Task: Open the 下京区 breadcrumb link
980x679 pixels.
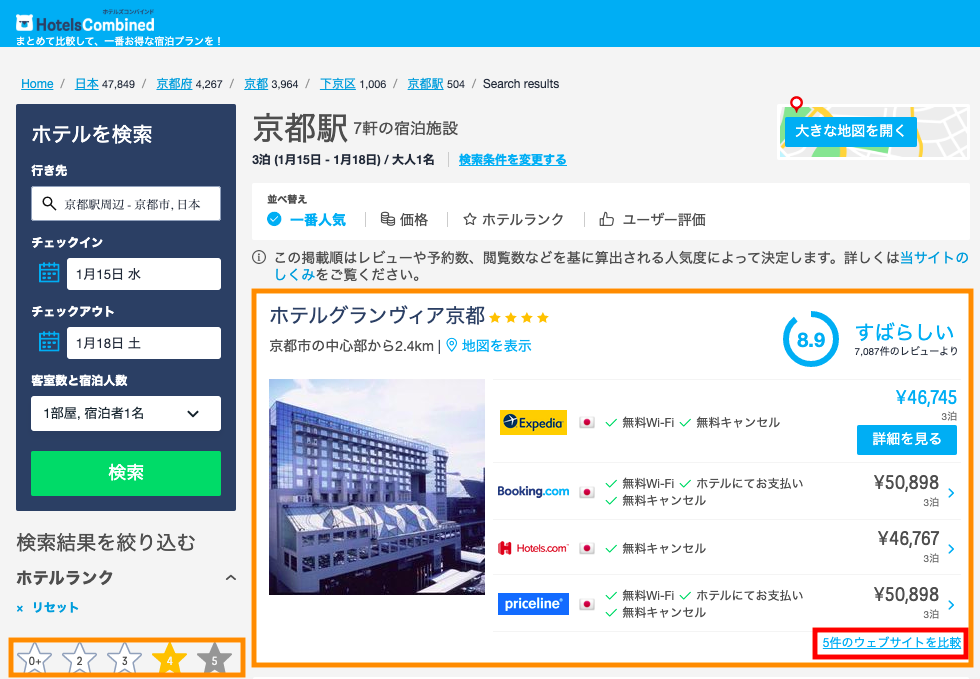Action: click(x=338, y=84)
